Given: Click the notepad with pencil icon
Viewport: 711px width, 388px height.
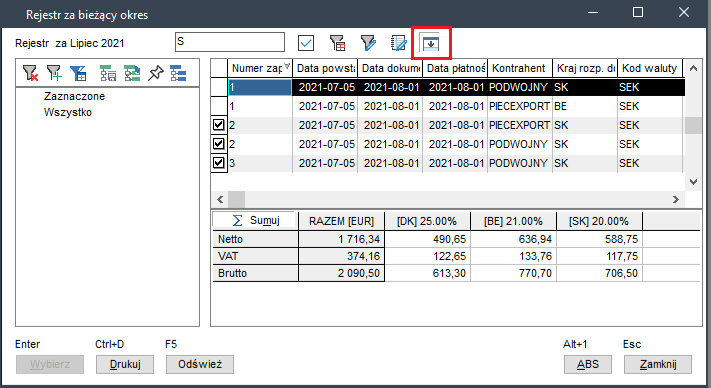Looking at the screenshot, I should [399, 44].
